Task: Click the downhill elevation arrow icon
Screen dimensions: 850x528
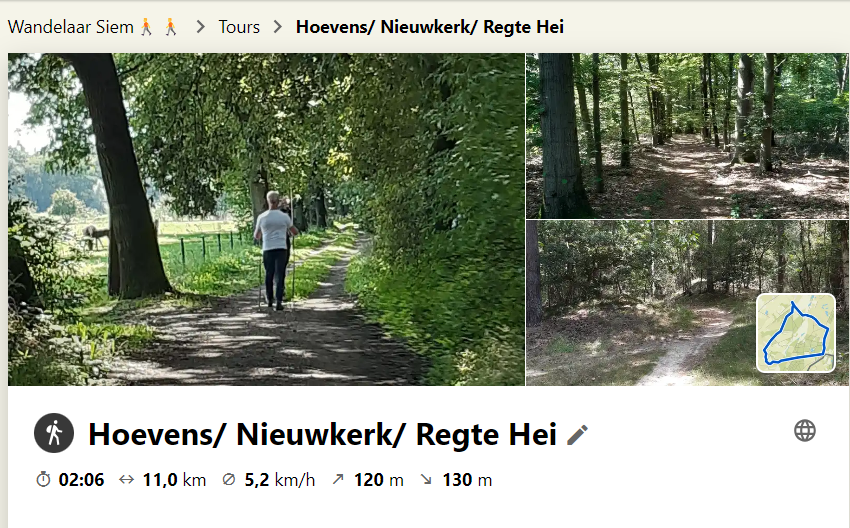Action: click(x=426, y=479)
